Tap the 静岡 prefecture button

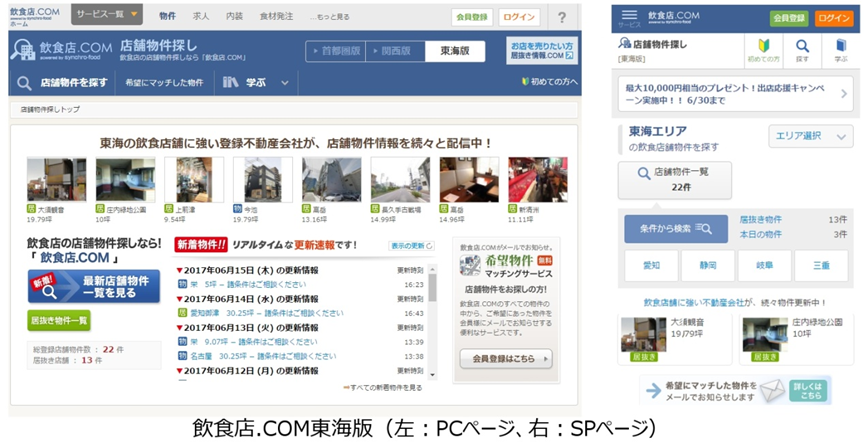point(708,266)
